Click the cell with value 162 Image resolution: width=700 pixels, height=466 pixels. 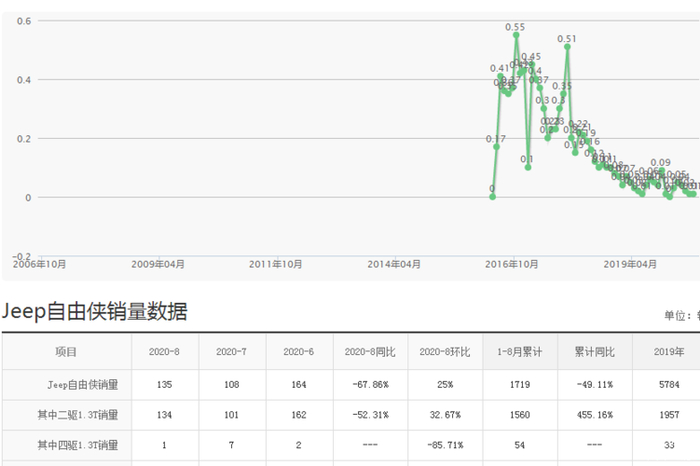click(299, 415)
